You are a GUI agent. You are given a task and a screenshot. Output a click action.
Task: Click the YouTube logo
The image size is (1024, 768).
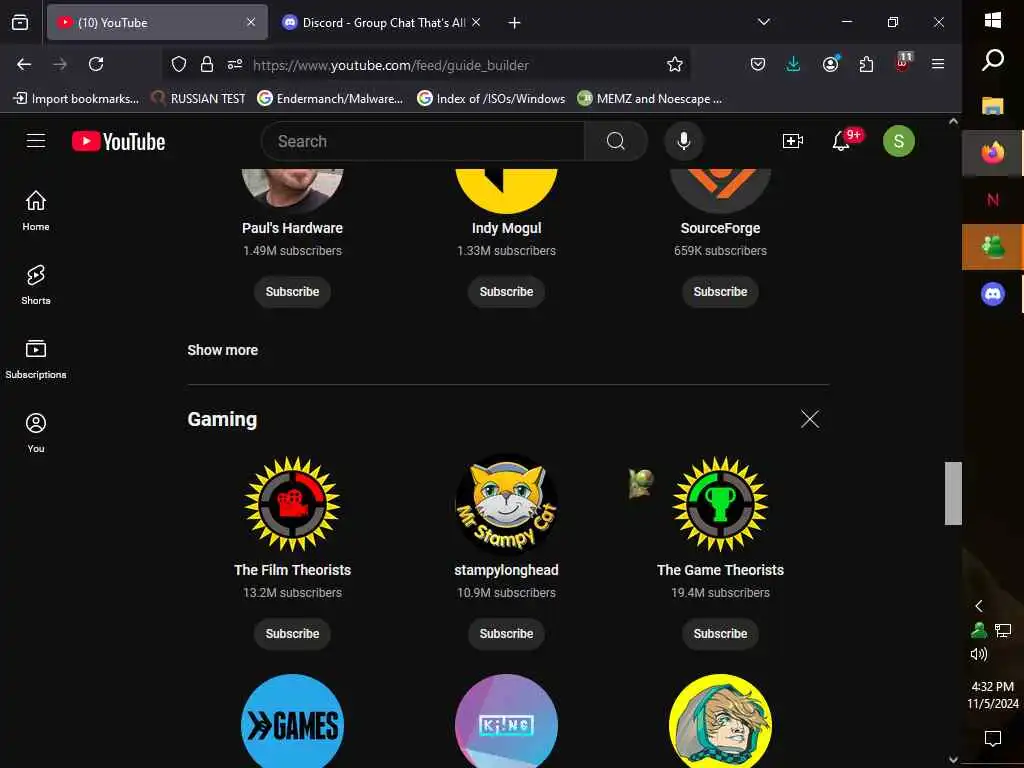pyautogui.click(x=118, y=141)
